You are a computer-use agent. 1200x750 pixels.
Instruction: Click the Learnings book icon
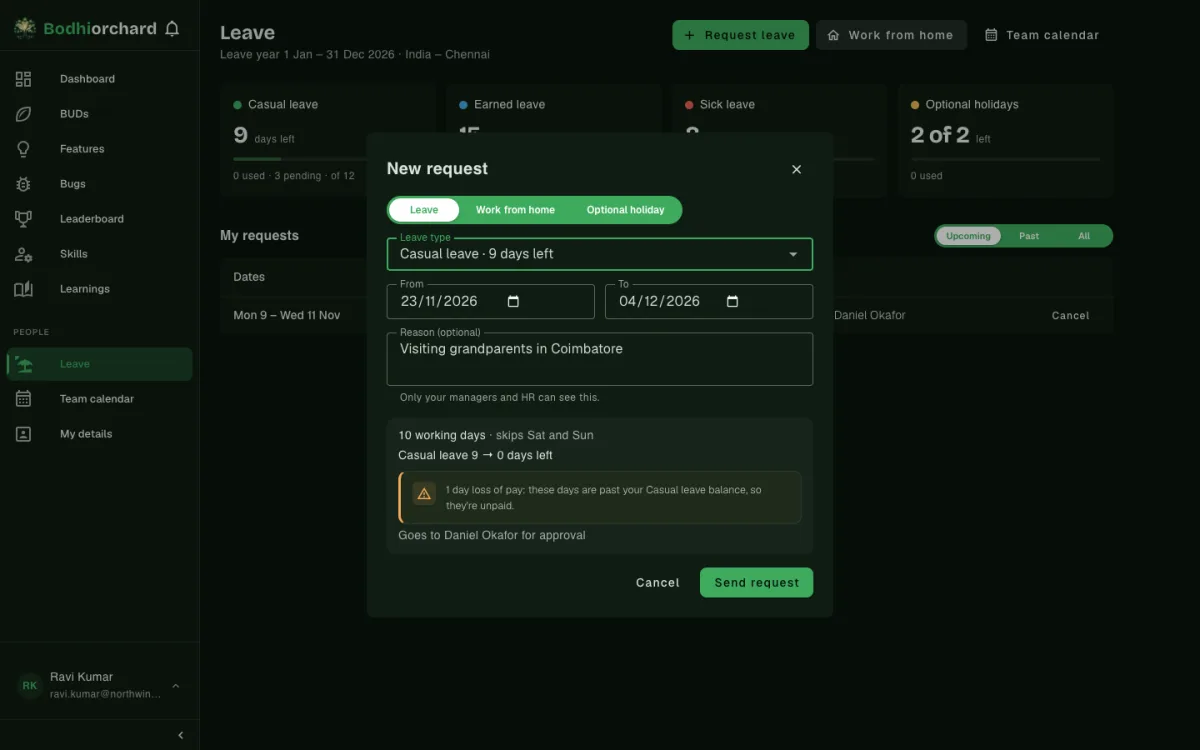click(x=23, y=289)
